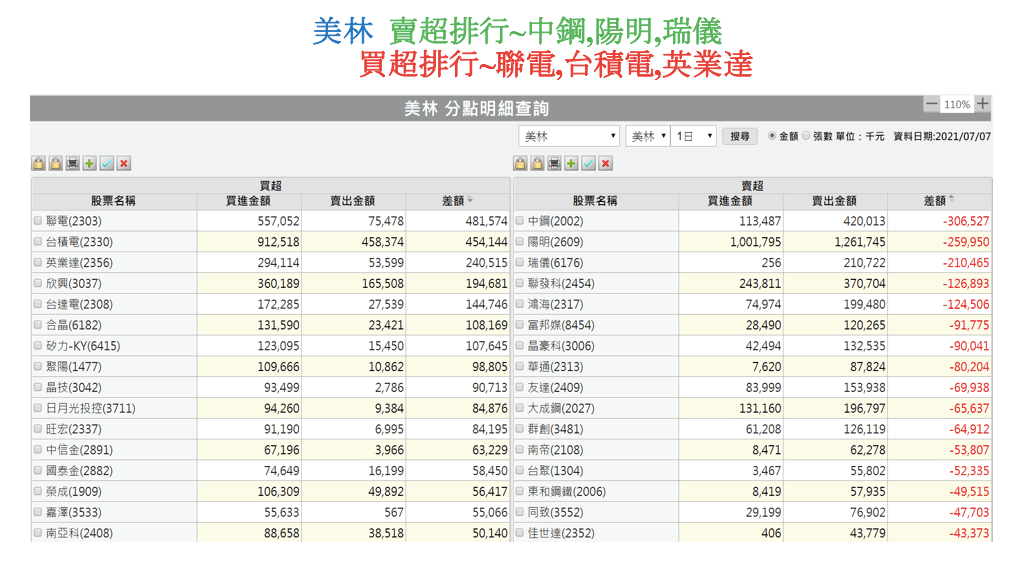
Task: Sort the 買超 table by 差額 column
Action: pyautogui.click(x=457, y=201)
